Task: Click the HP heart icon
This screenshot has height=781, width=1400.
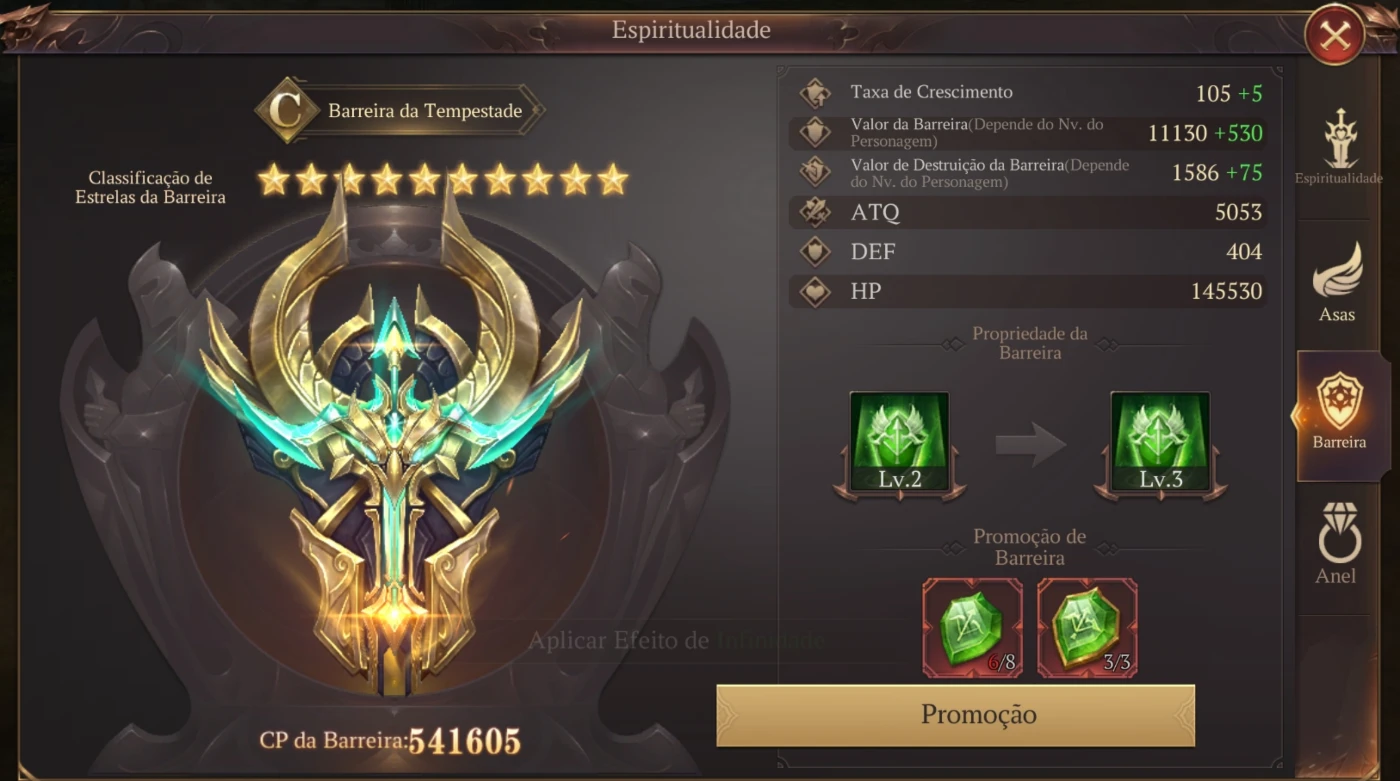Action: [x=815, y=292]
